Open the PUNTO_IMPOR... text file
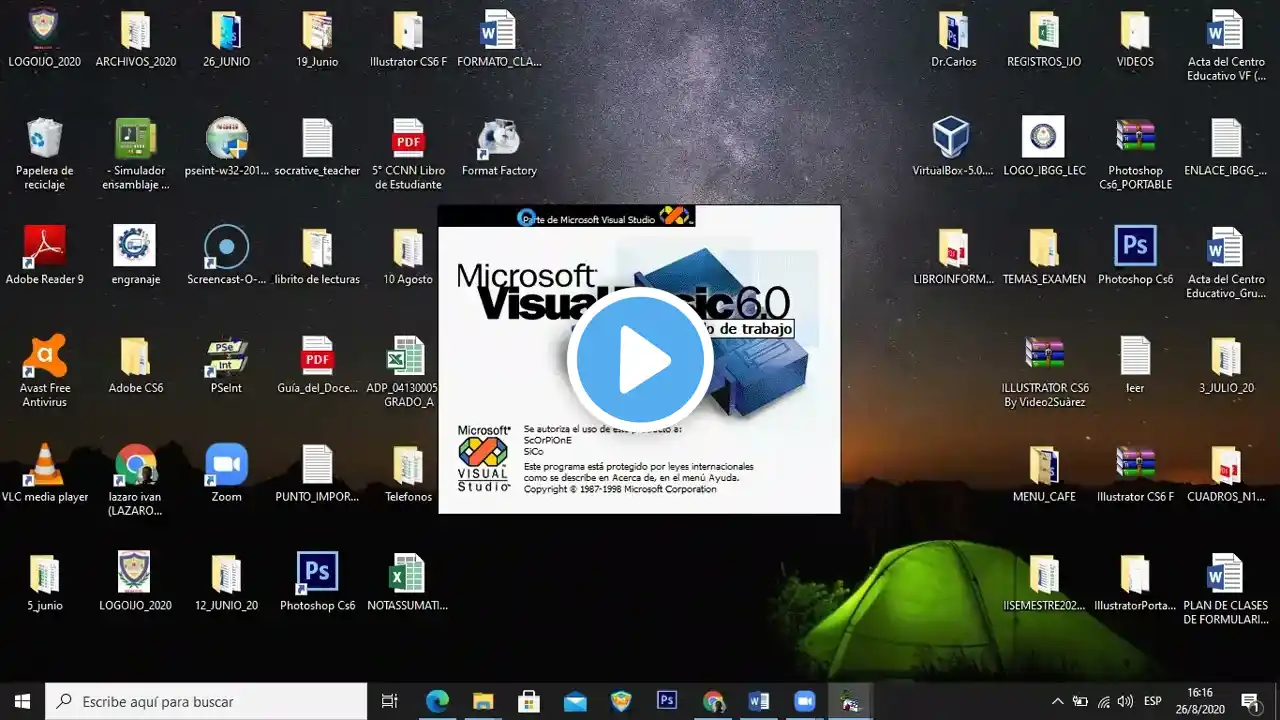The image size is (1280, 720). tap(317, 464)
